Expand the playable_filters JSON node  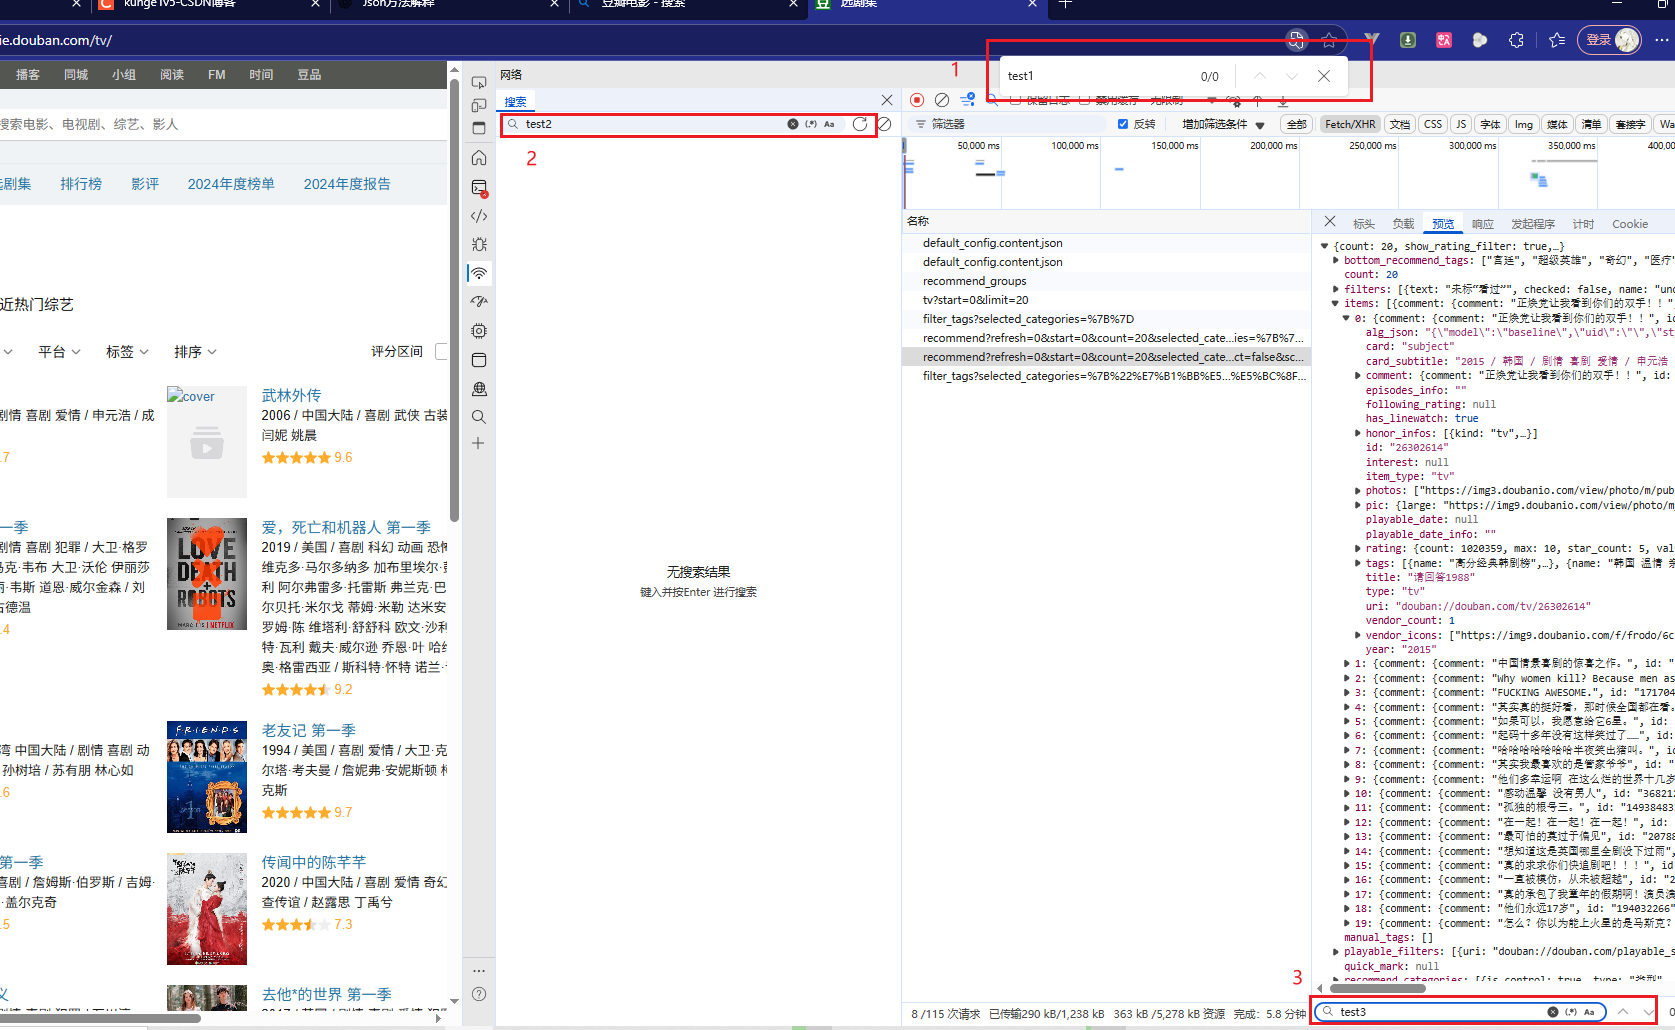[x=1336, y=952]
